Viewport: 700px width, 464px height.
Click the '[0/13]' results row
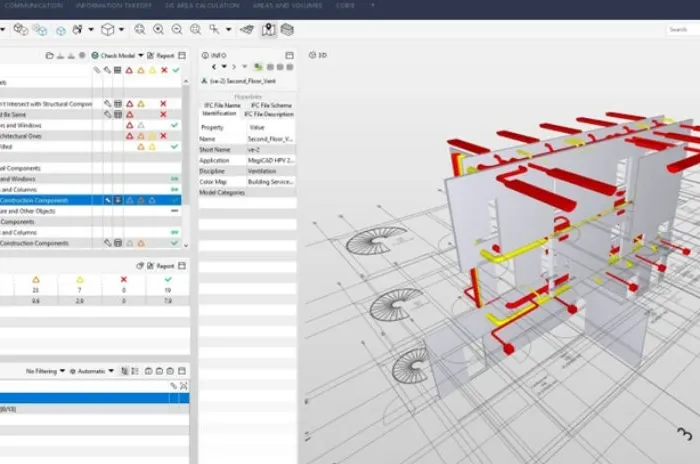pyautogui.click(x=95, y=409)
